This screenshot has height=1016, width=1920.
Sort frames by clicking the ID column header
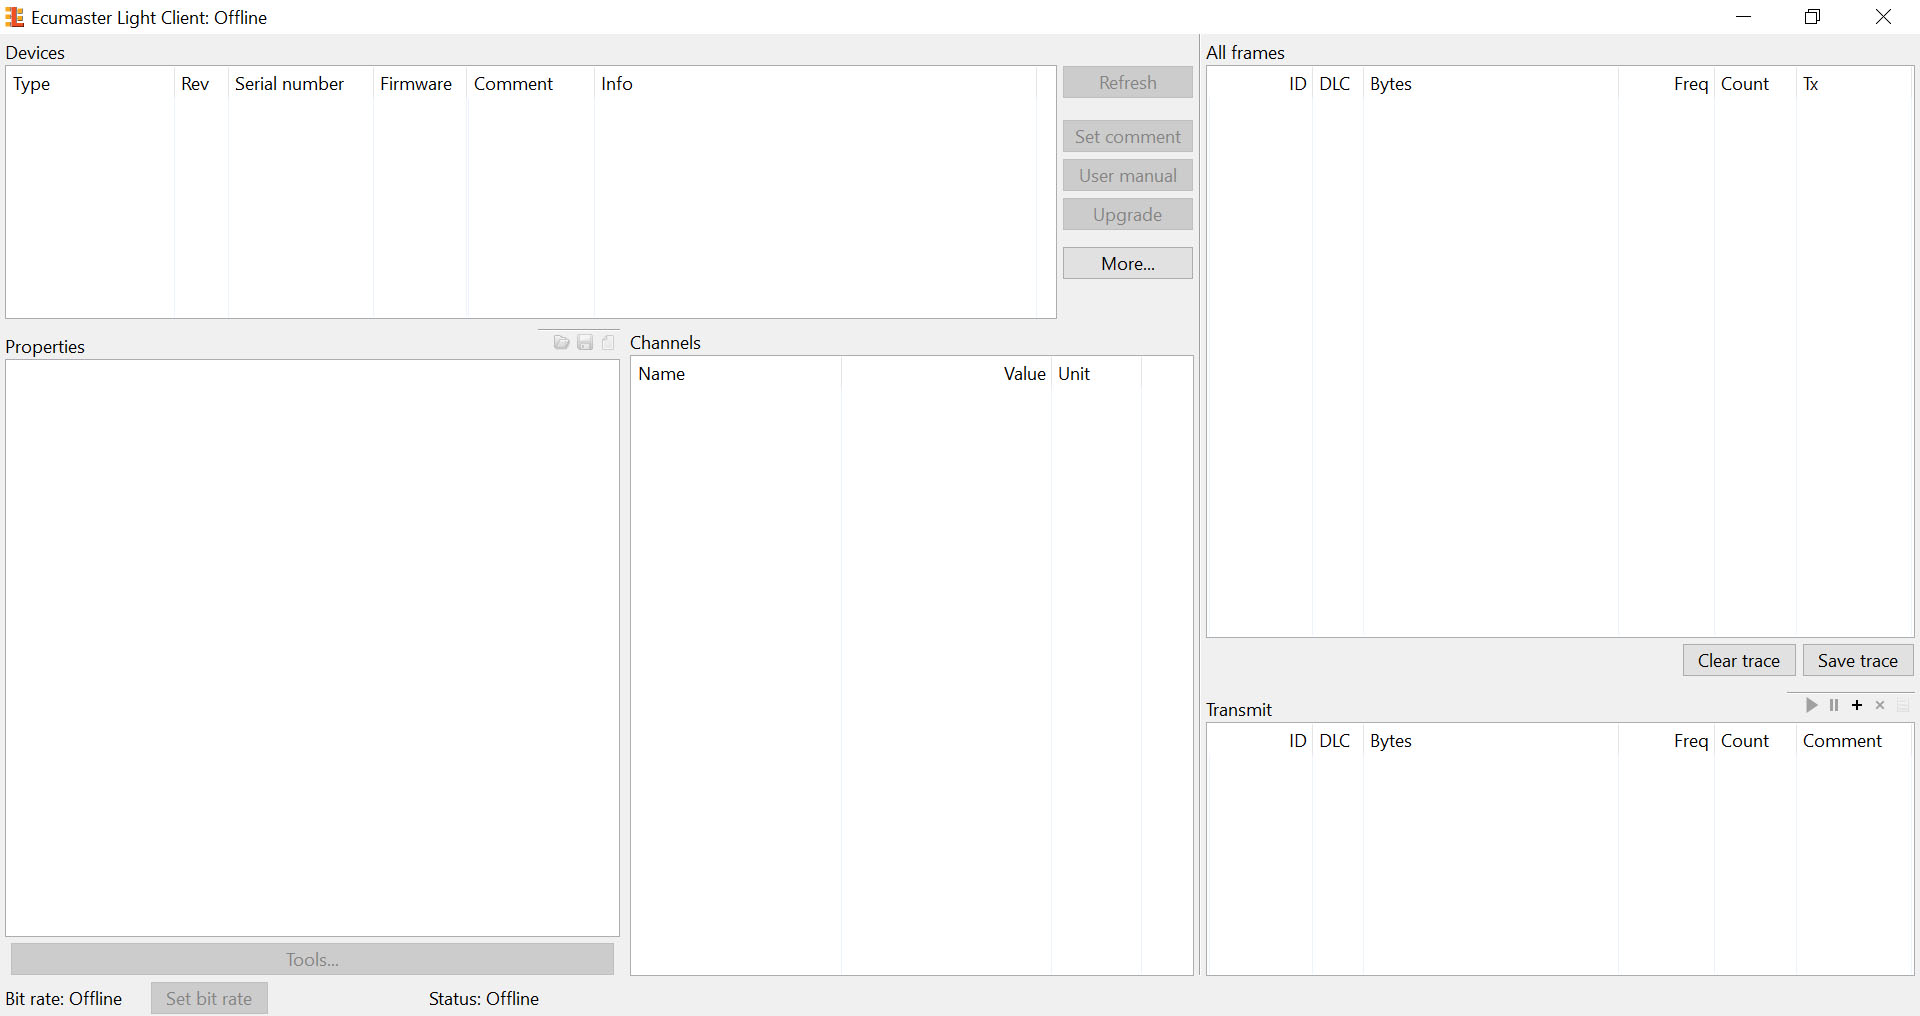(1297, 84)
